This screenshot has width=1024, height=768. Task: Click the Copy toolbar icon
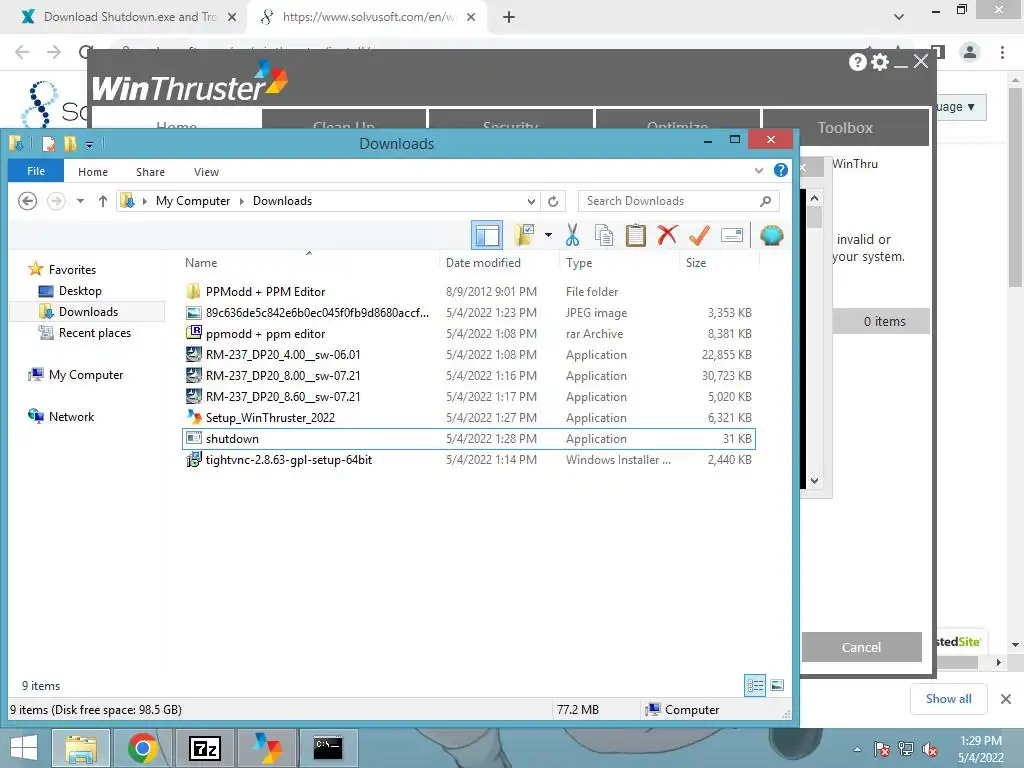click(604, 235)
